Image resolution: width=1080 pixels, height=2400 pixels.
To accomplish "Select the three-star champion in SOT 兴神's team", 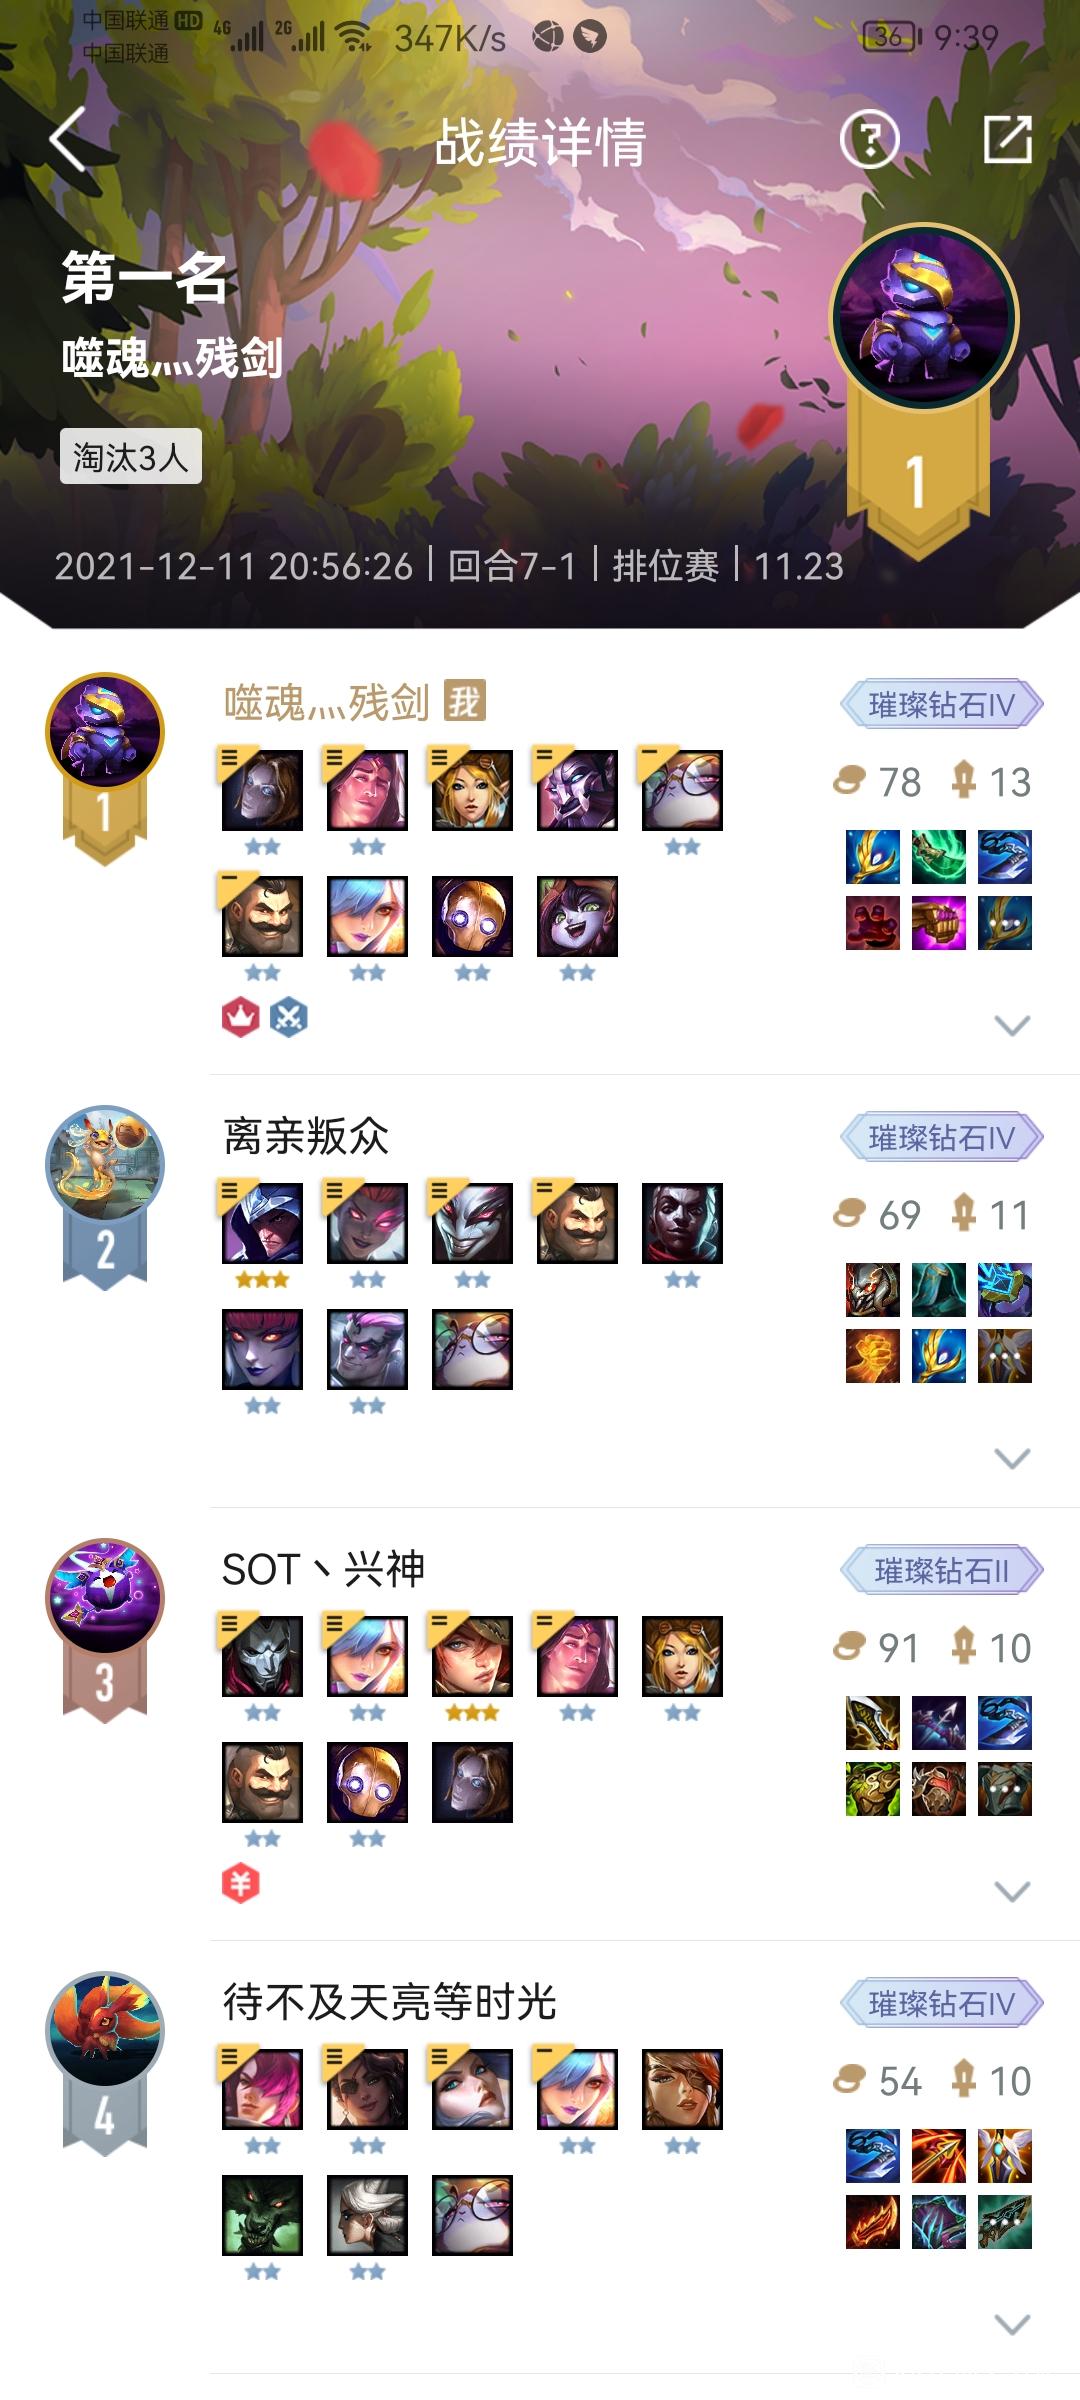I will (472, 1656).
